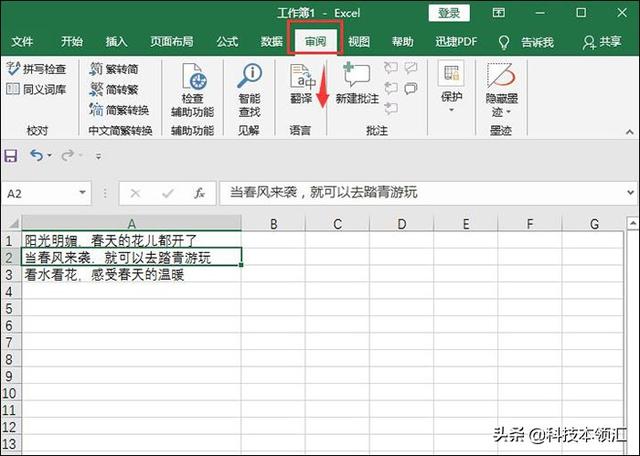Open ribbon display options icon

[x=498, y=13]
